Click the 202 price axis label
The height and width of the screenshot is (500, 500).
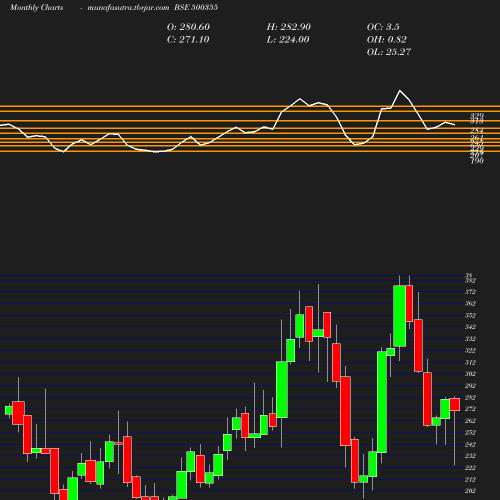470,491
